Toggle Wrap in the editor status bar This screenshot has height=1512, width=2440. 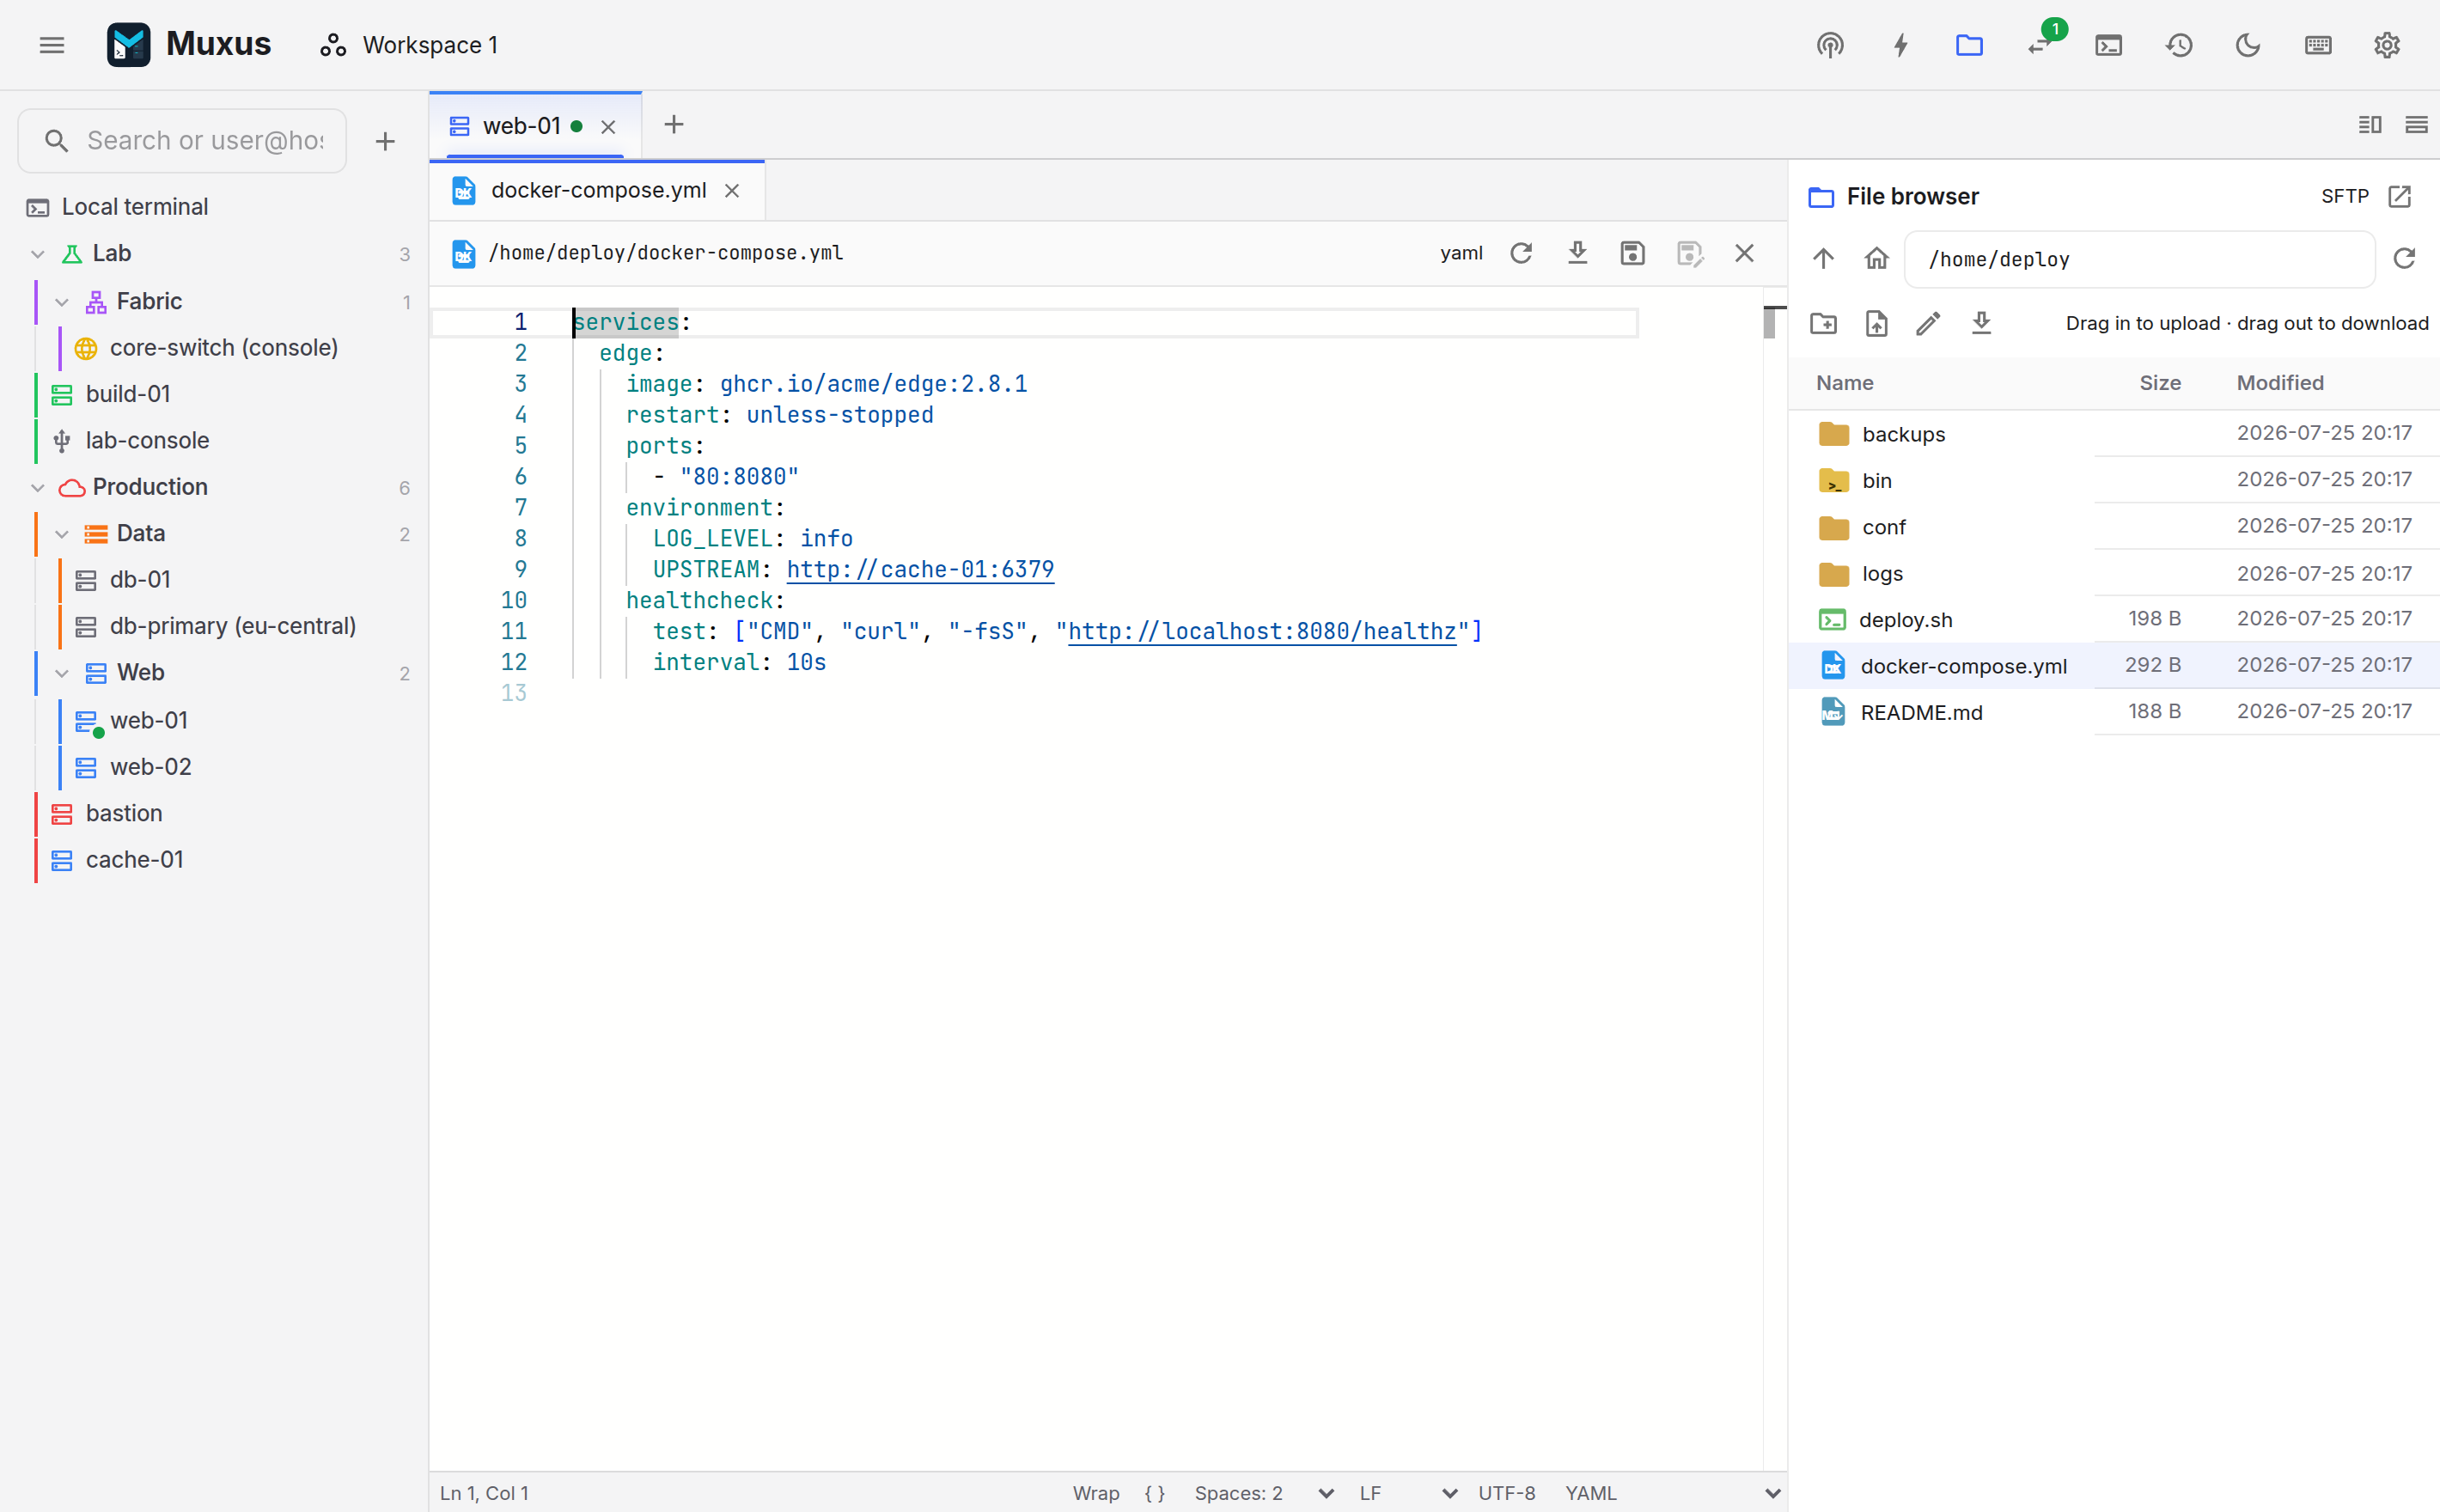(1096, 1492)
